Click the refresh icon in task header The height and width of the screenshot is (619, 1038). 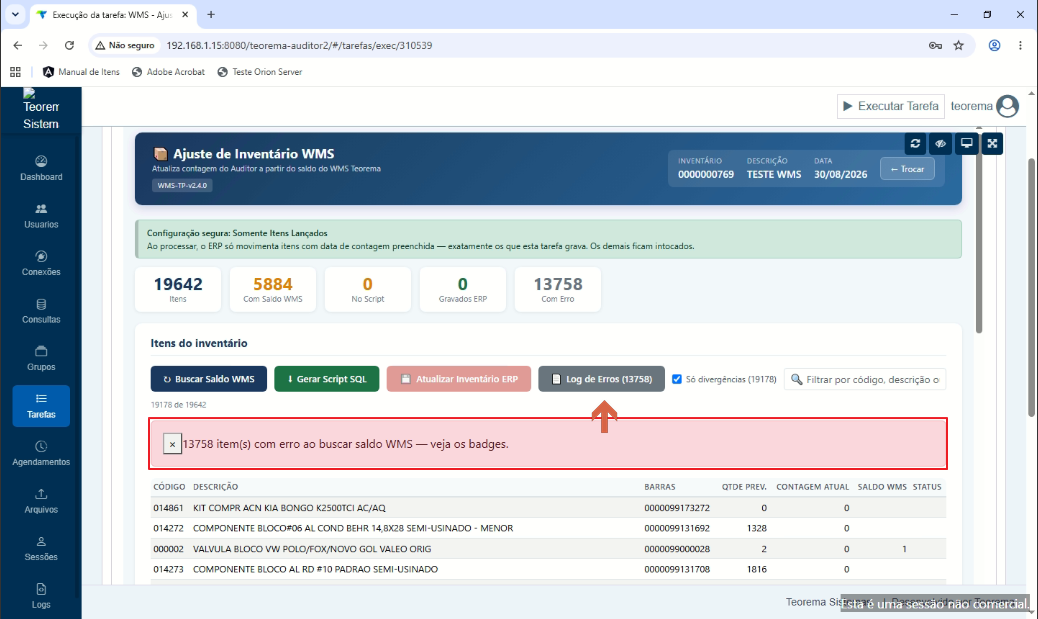pos(916,144)
